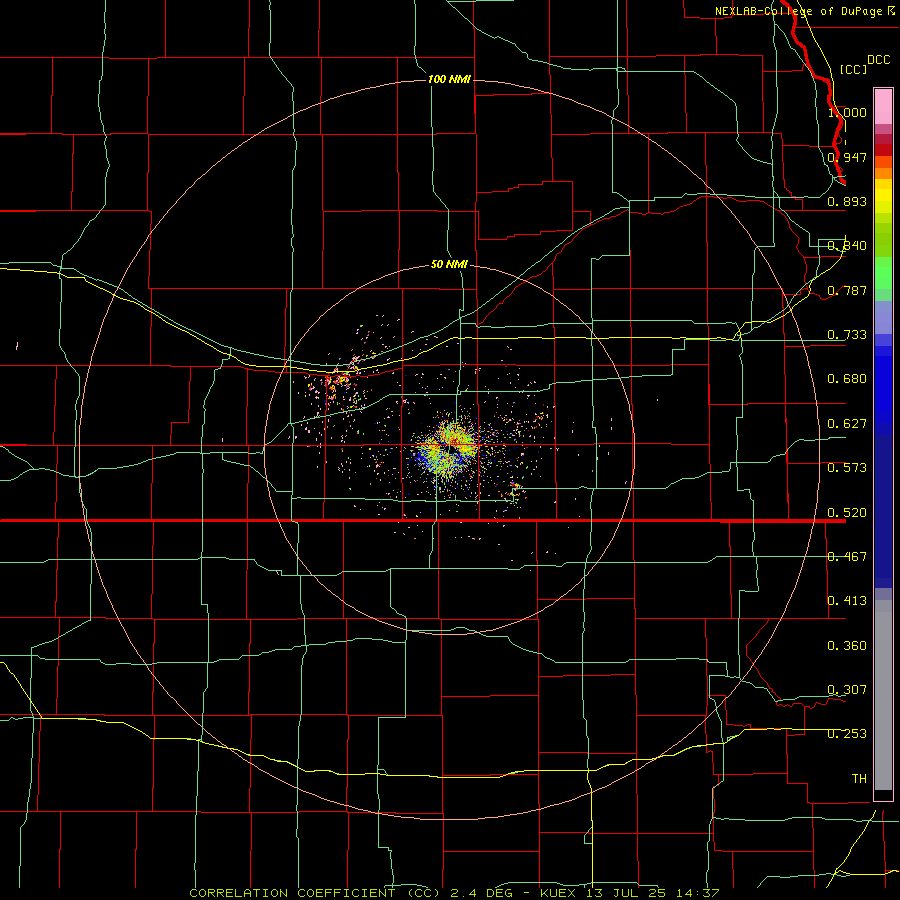Click the 2.4 DEG elevation caption text
The image size is (900, 900).
tap(482, 893)
